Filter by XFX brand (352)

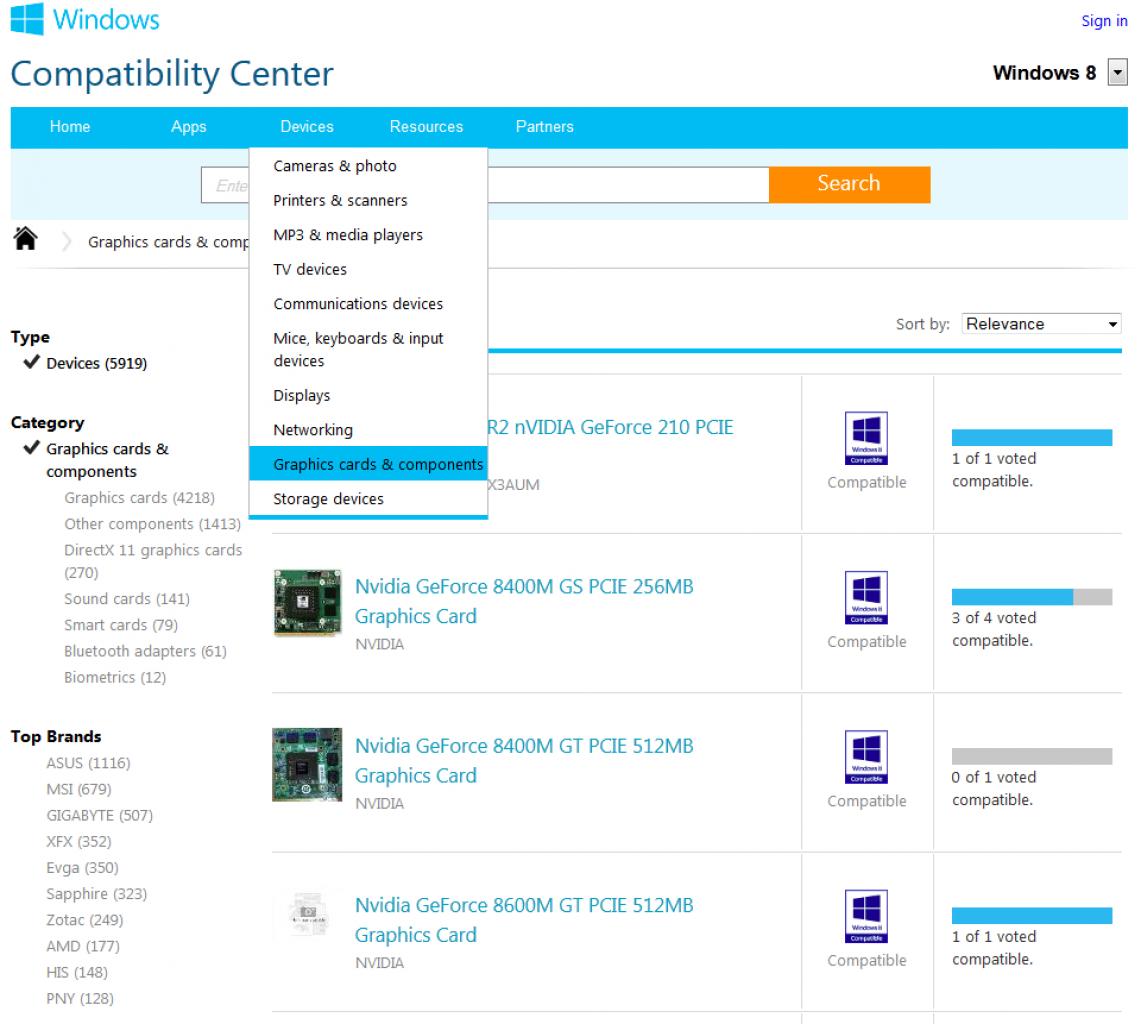[x=79, y=841]
